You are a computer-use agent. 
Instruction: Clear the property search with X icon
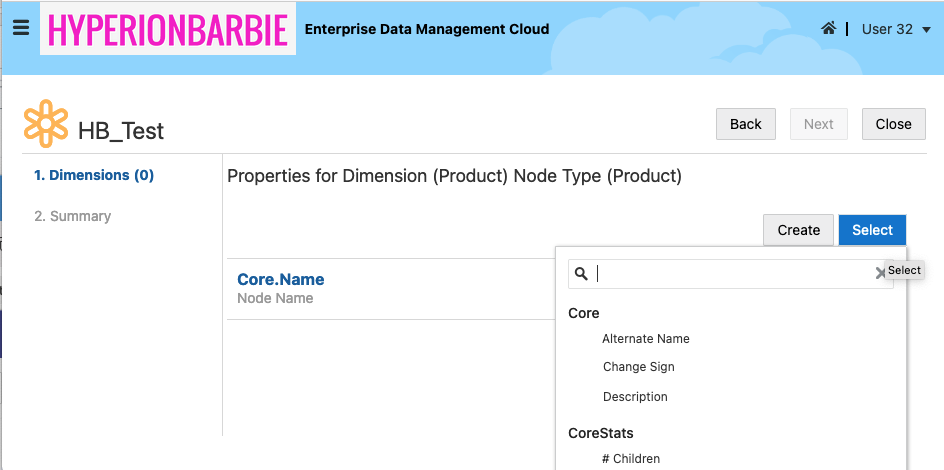click(880, 273)
